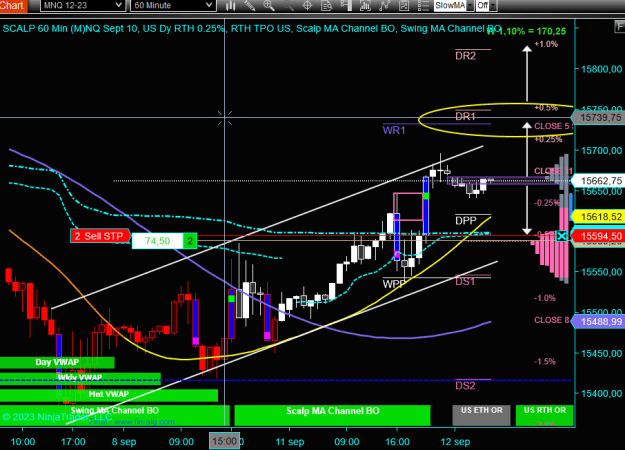Open the drawing tools pencil icon

point(250,5)
